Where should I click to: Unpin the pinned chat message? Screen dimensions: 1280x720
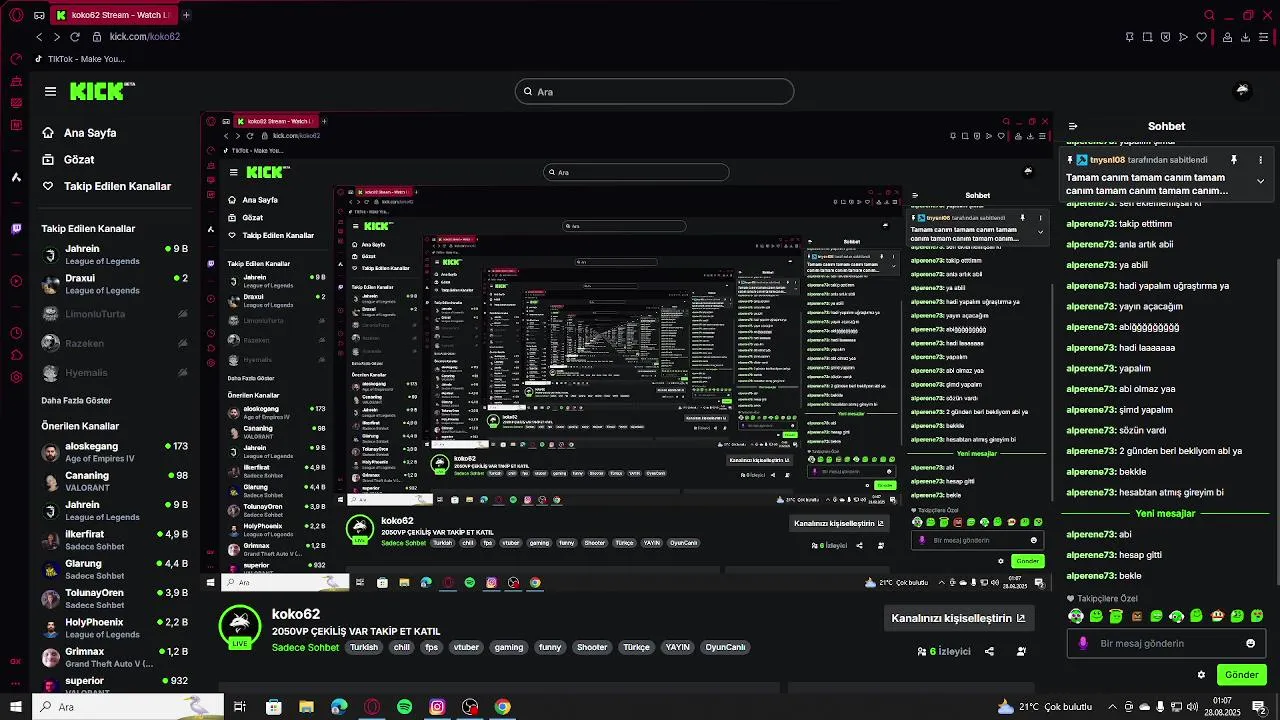click(1234, 160)
